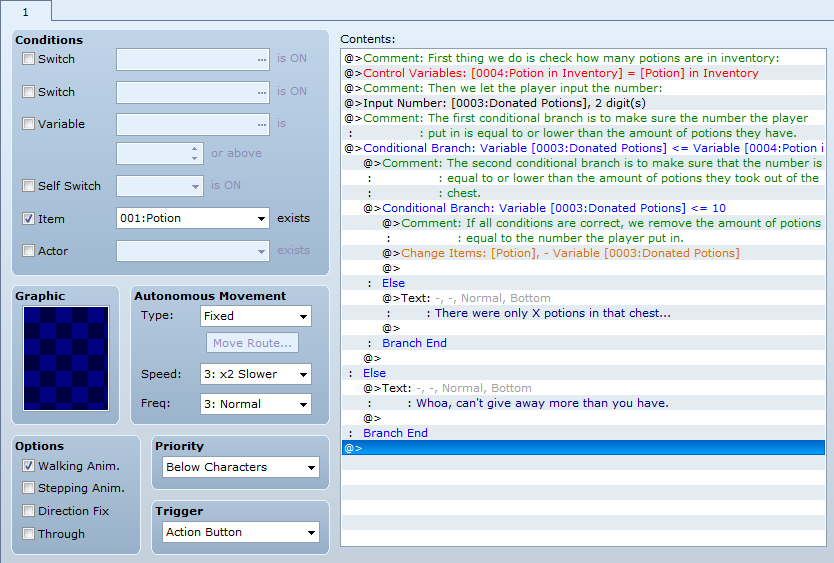Toggle the Variable condition checkbox
Image resolution: width=834 pixels, height=563 pixels.
[x=29, y=124]
